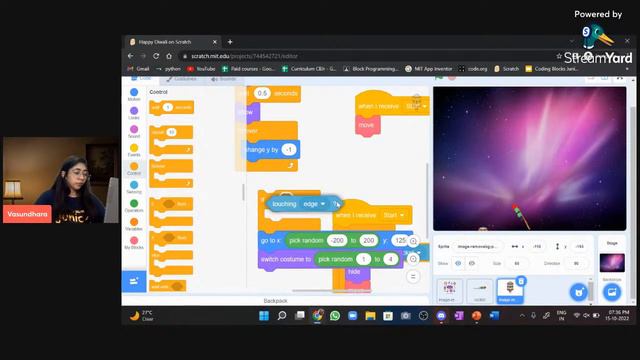The width and height of the screenshot is (640, 360).
Task: Switch to the Sounds tab
Action: point(224,79)
